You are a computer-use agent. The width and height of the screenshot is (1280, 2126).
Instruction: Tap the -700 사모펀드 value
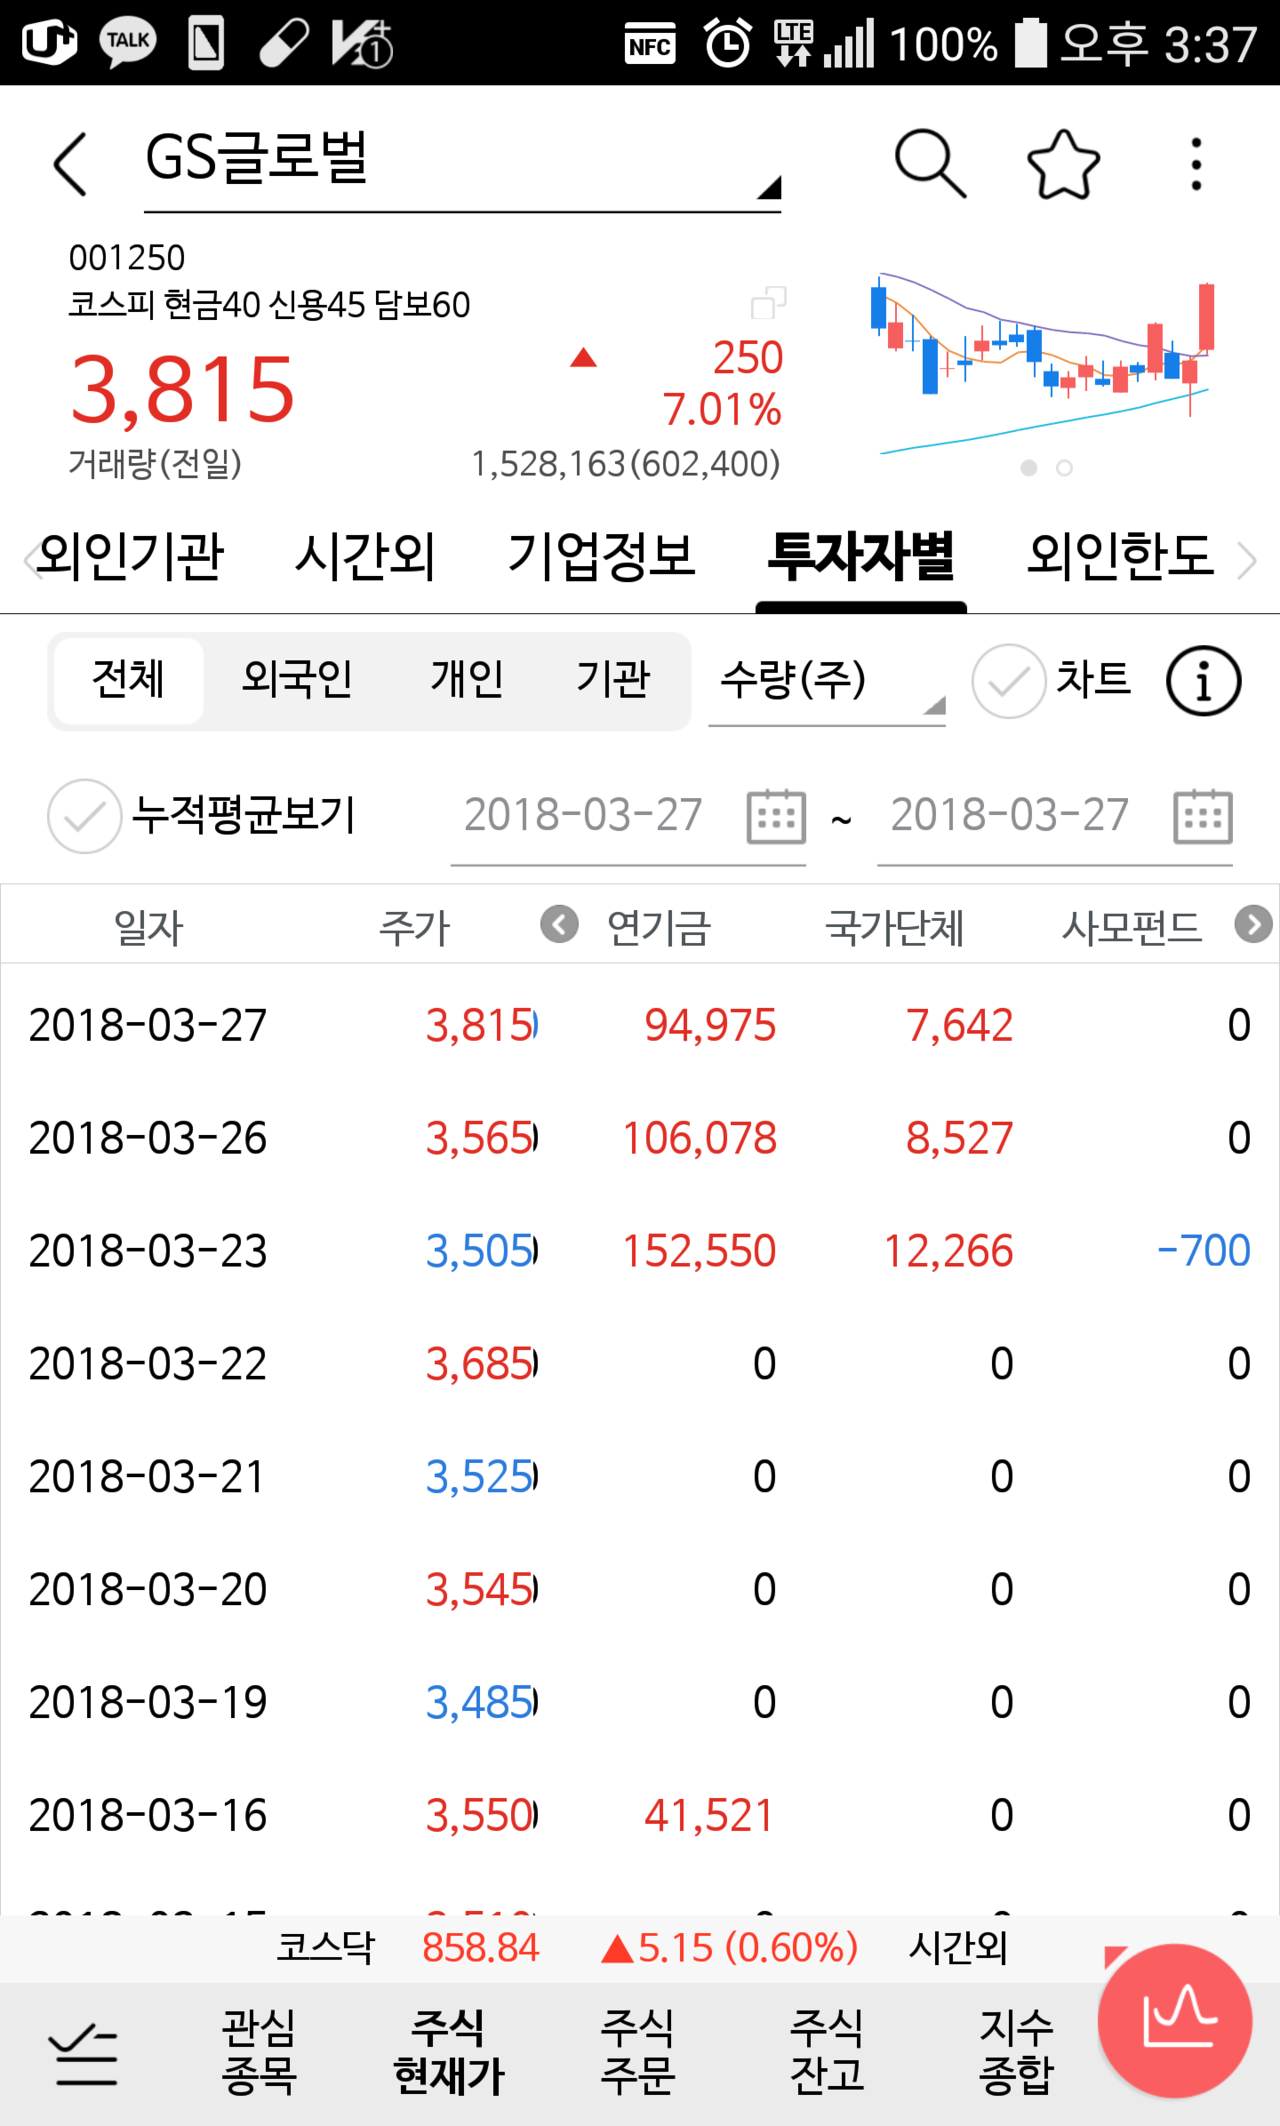pyautogui.click(x=1203, y=1251)
